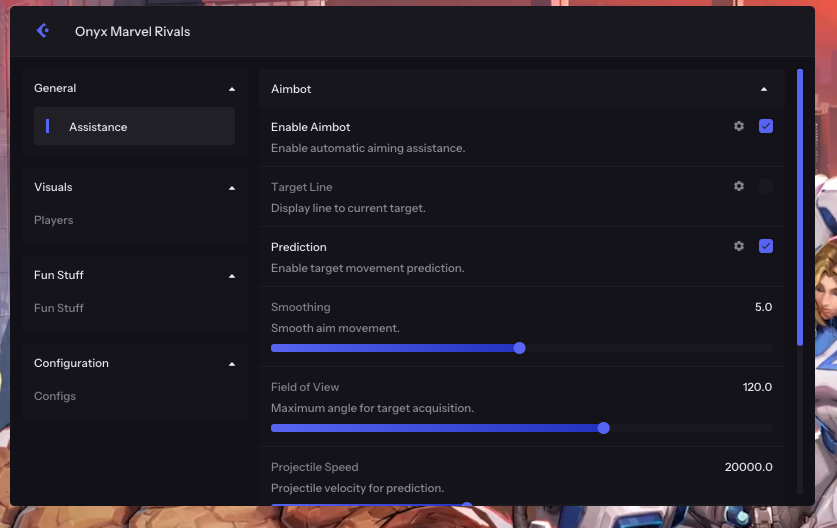Click the vertical scrollbar thumb
This screenshot has height=528, width=837.
click(800, 207)
